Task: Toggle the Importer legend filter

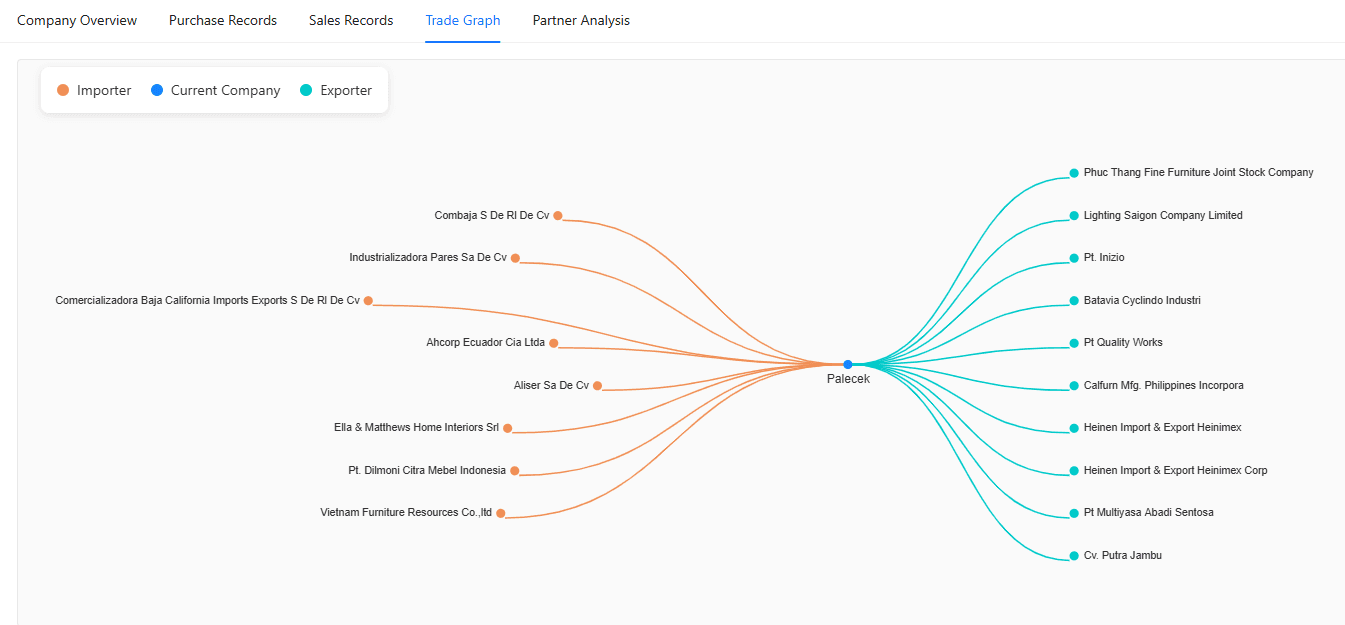Action: (94, 90)
